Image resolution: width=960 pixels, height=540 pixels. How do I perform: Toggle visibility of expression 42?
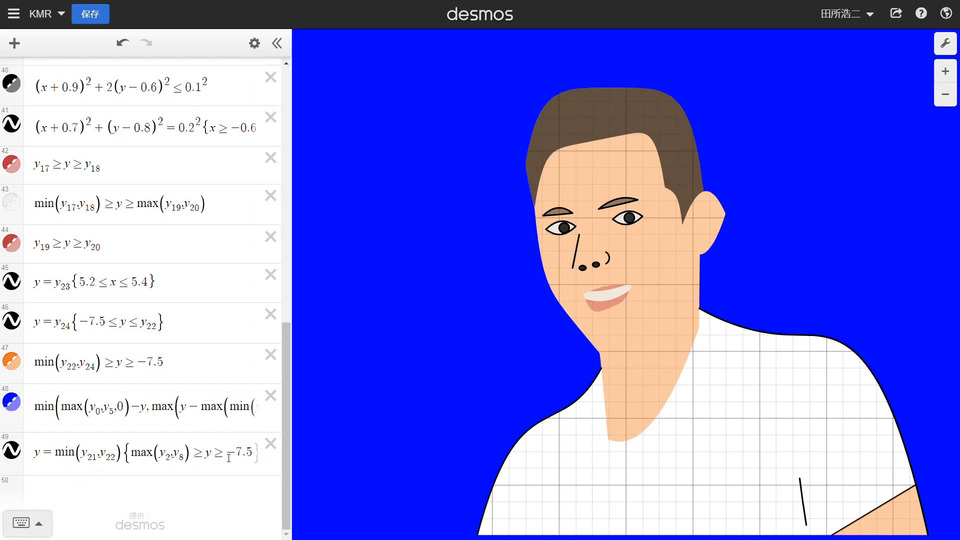[12, 164]
